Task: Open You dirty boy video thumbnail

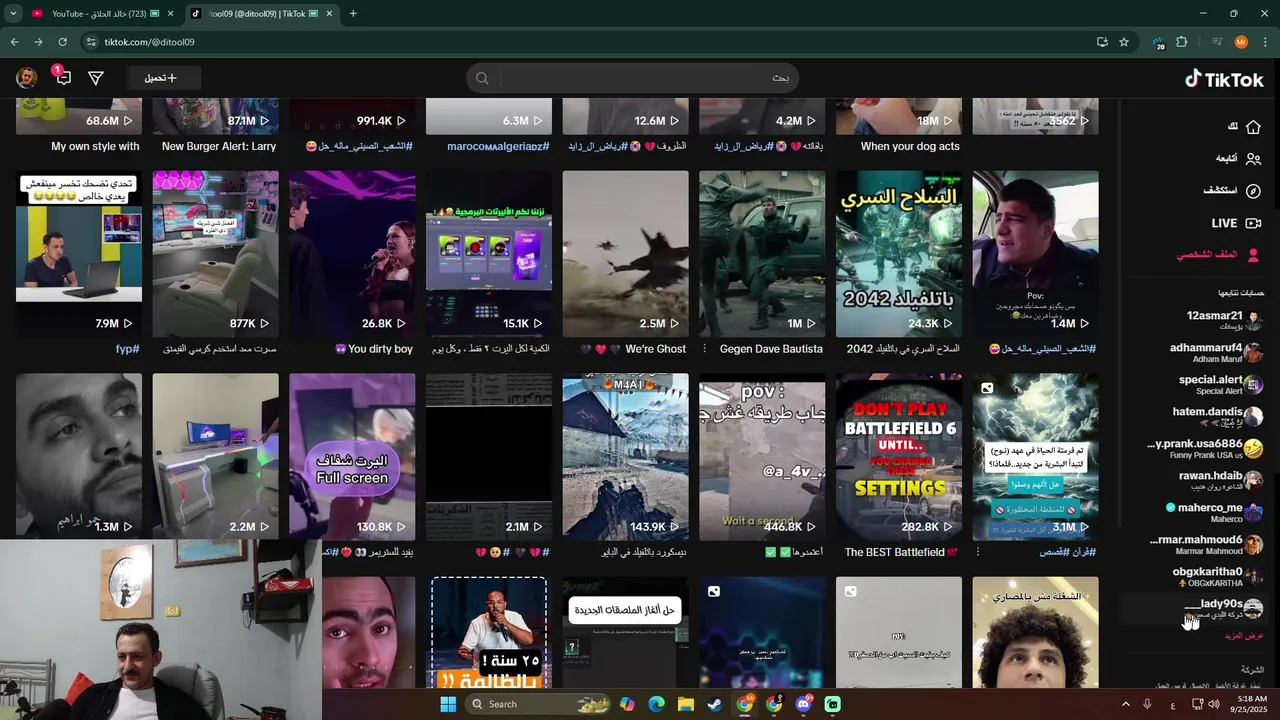Action: (352, 254)
